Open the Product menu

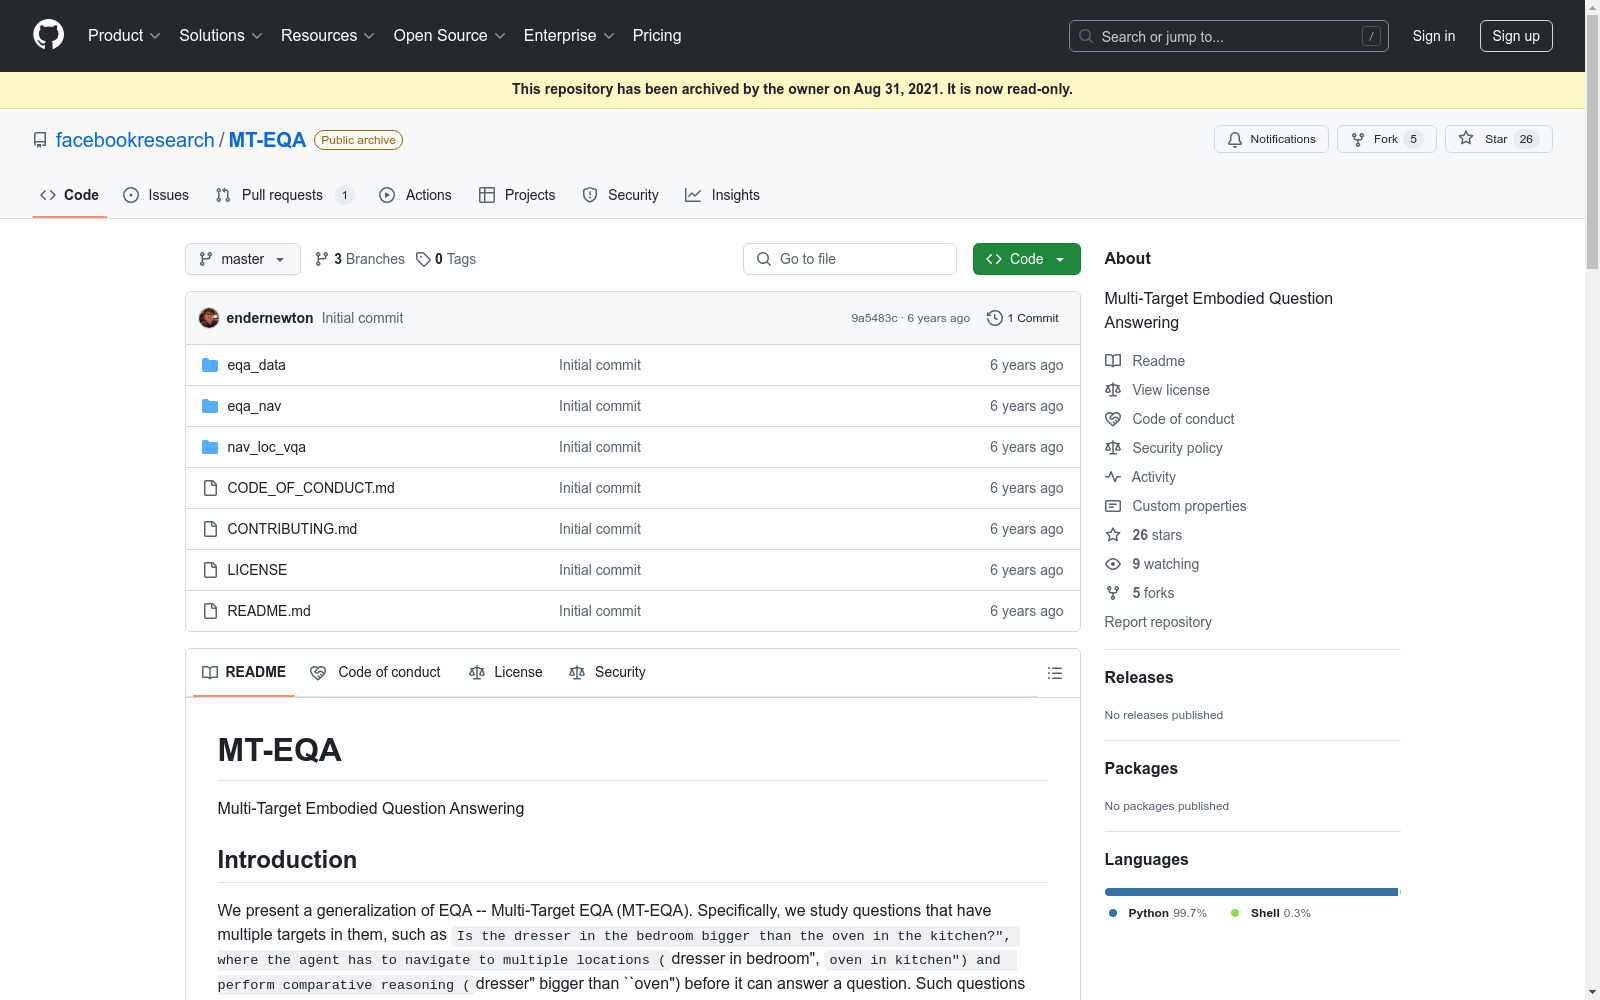(x=124, y=35)
